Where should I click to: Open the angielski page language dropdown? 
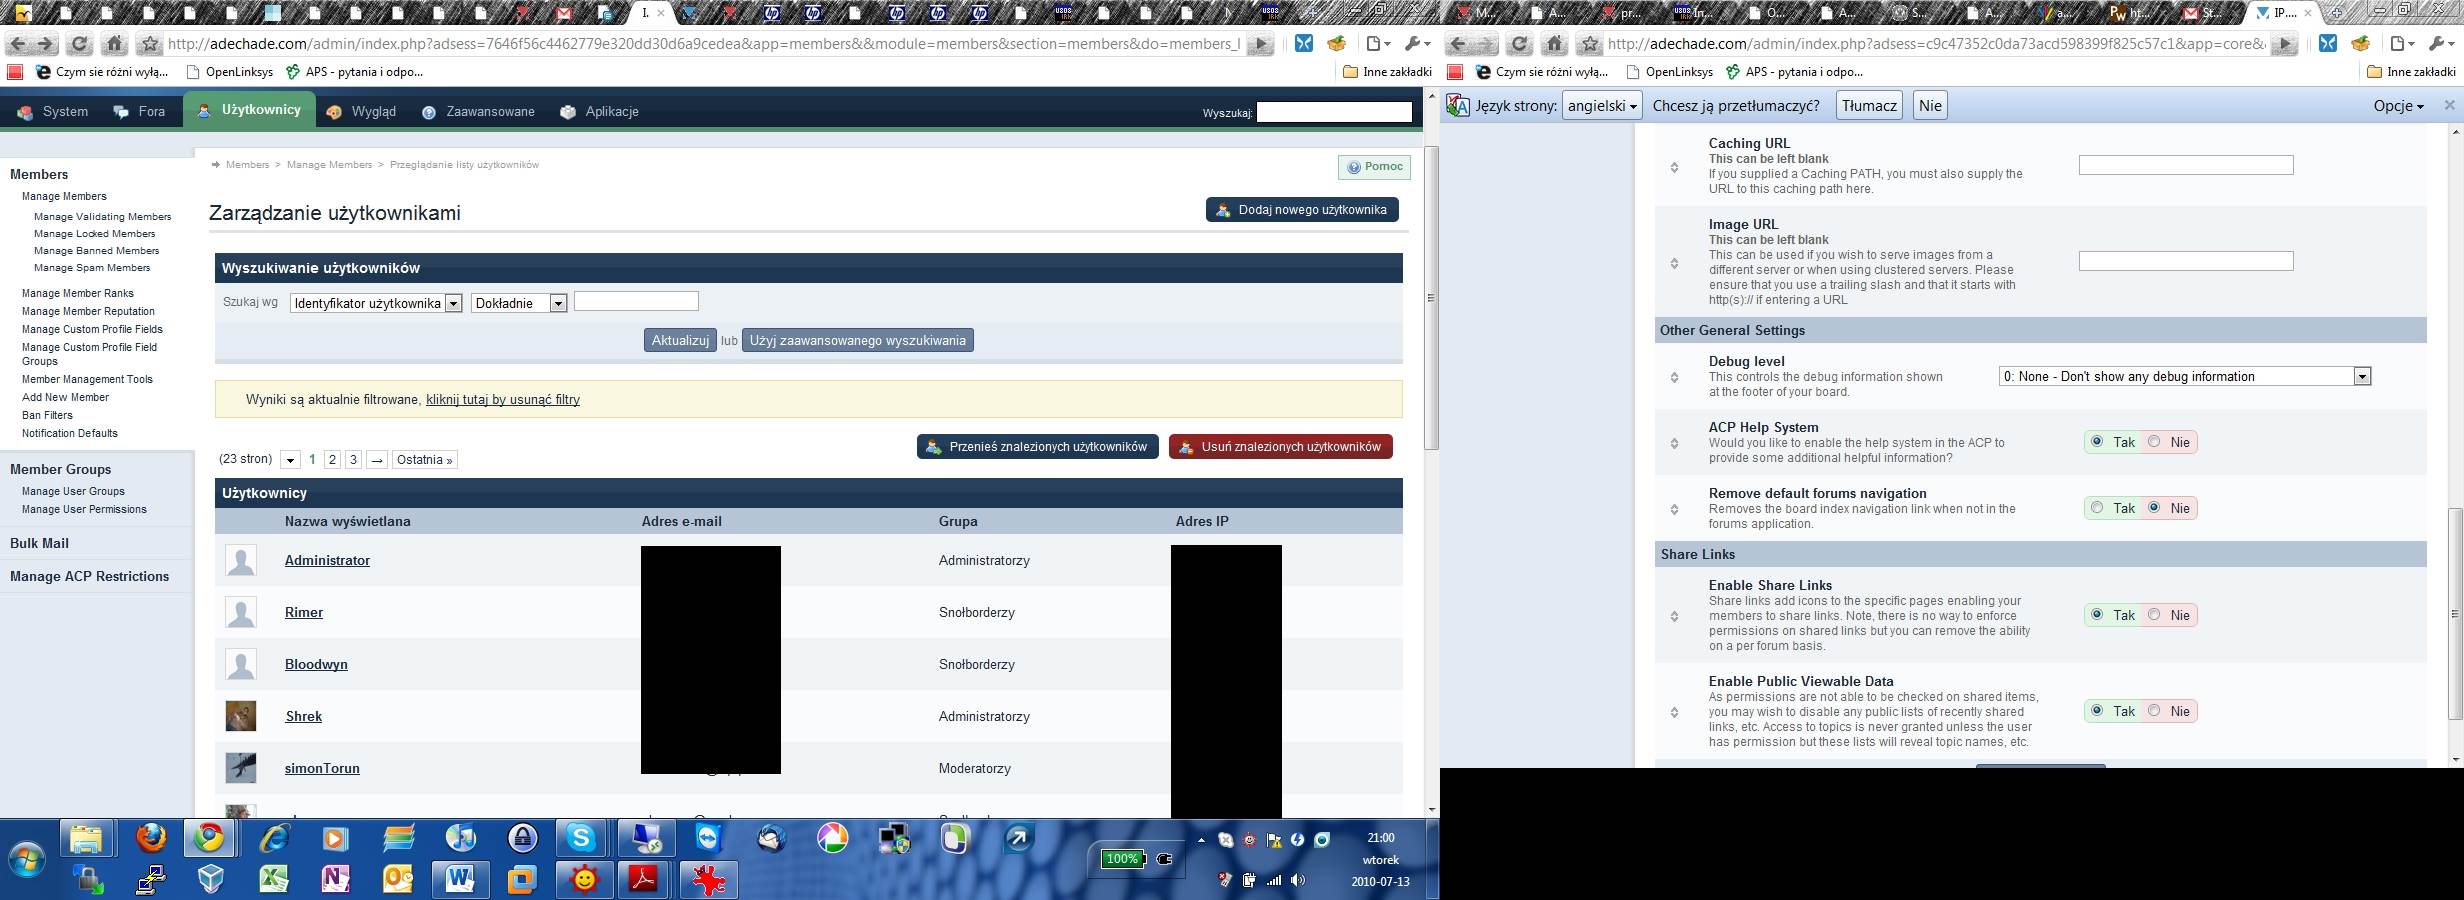(x=1602, y=106)
